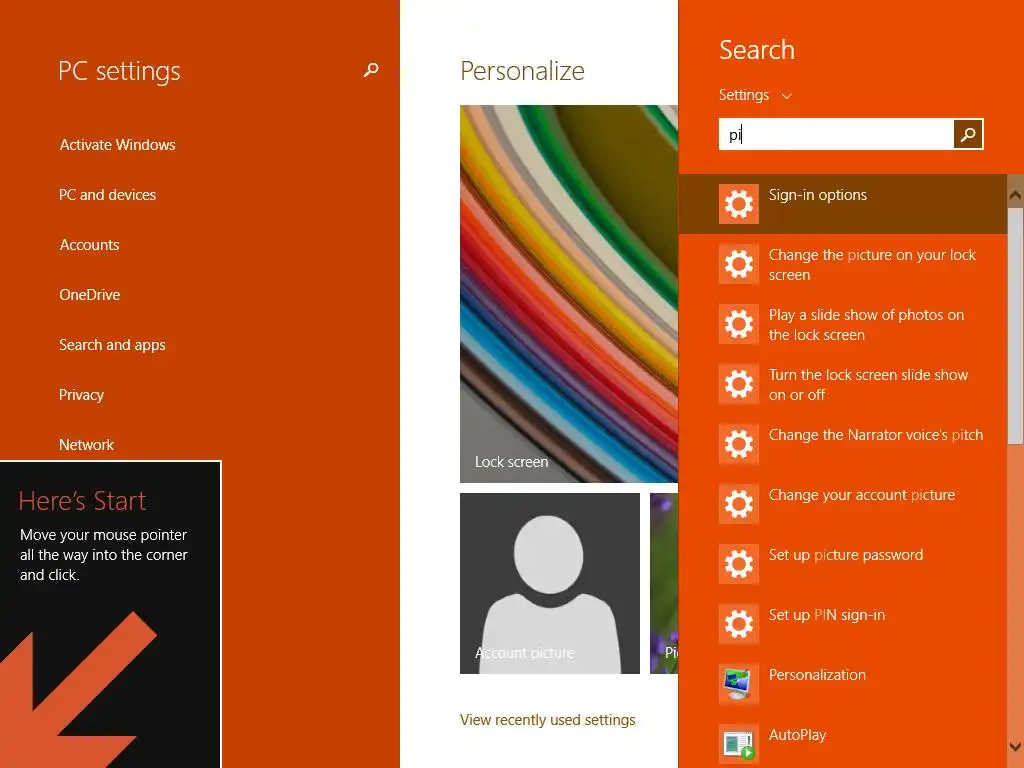The width and height of the screenshot is (1024, 768).
Task: Open Search and apps section
Action: tap(112, 345)
